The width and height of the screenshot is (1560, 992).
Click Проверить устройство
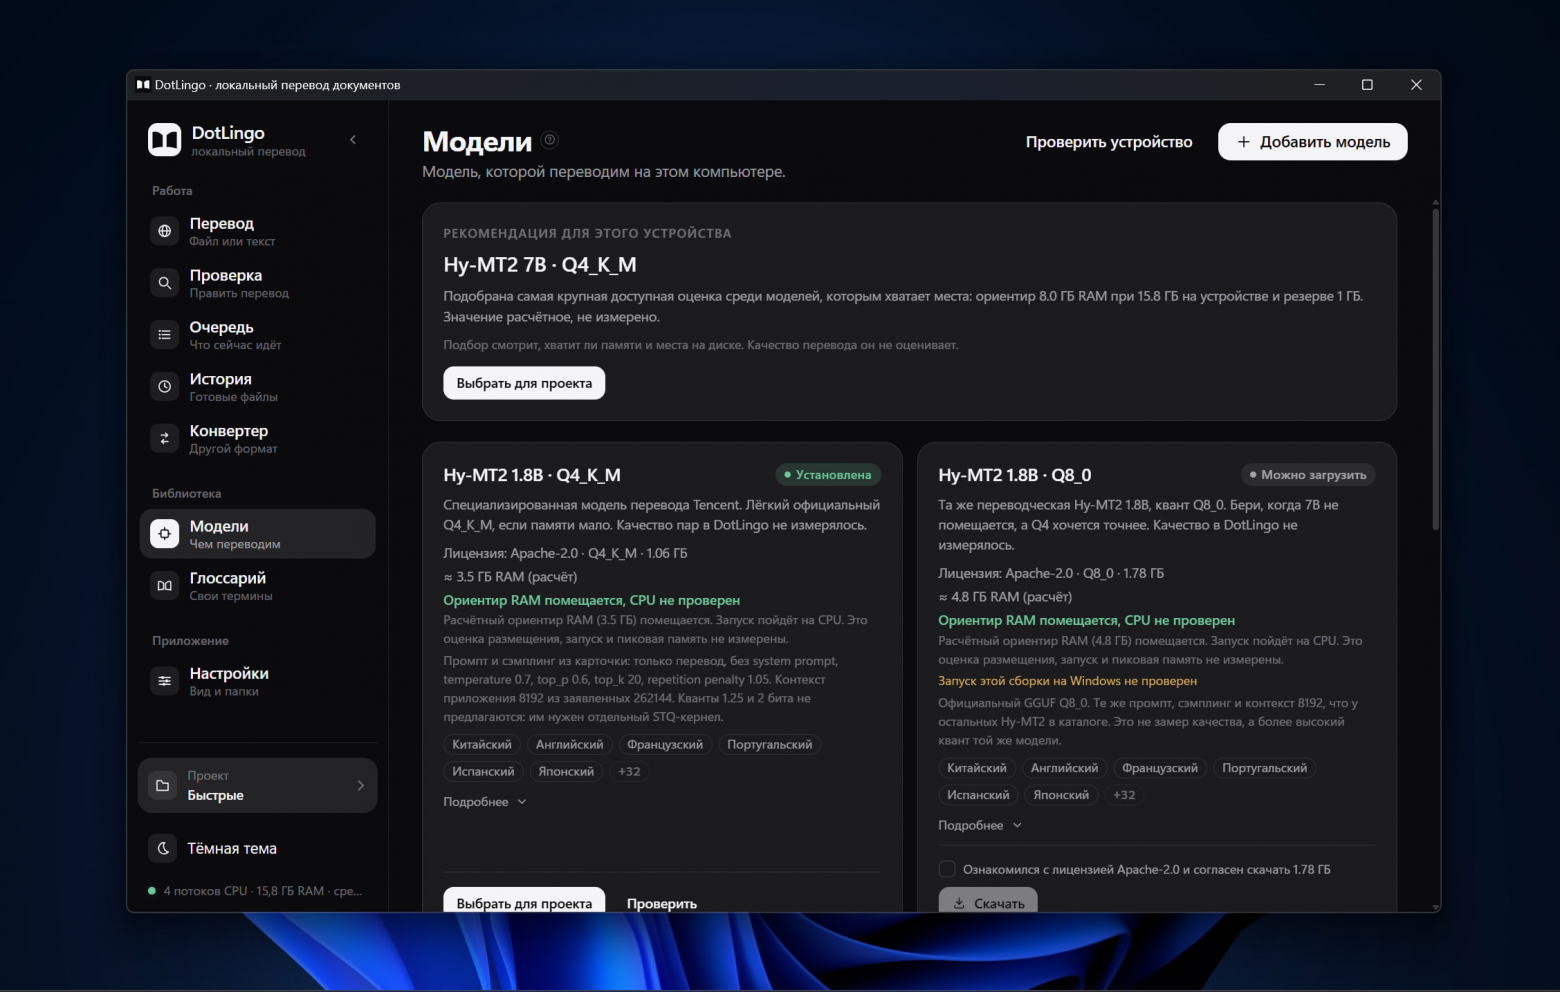[x=1109, y=142]
